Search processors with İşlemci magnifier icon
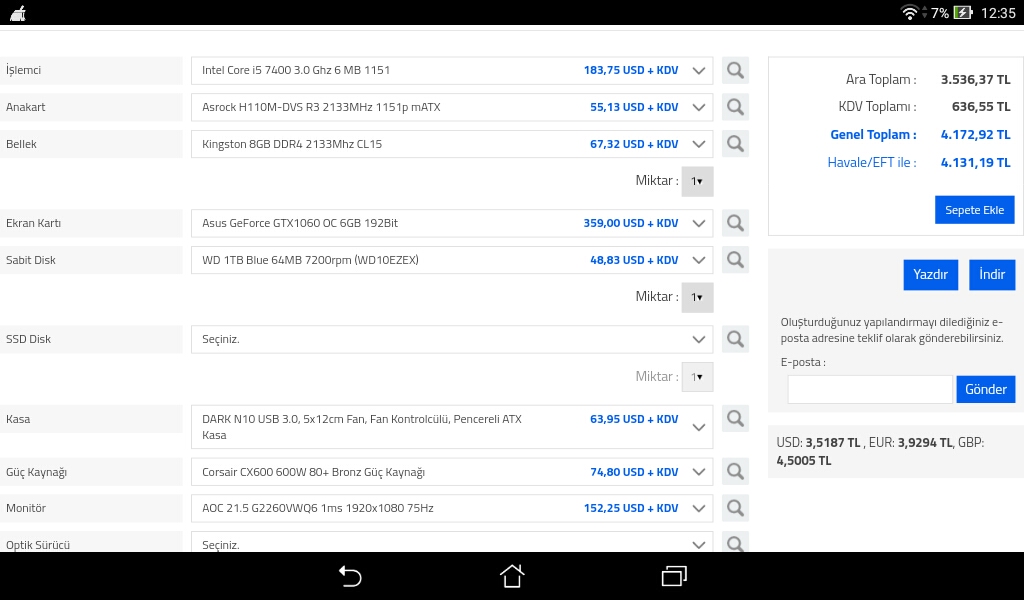The height and width of the screenshot is (600, 1024). 735,70
